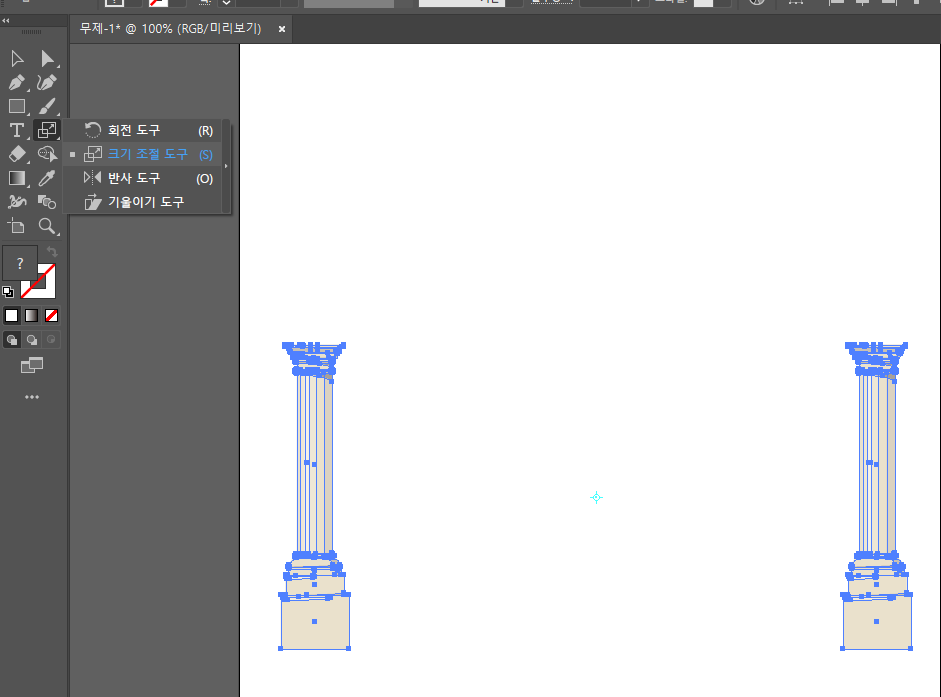Select the Eyedropper tool
The height and width of the screenshot is (697, 941).
[x=47, y=178]
